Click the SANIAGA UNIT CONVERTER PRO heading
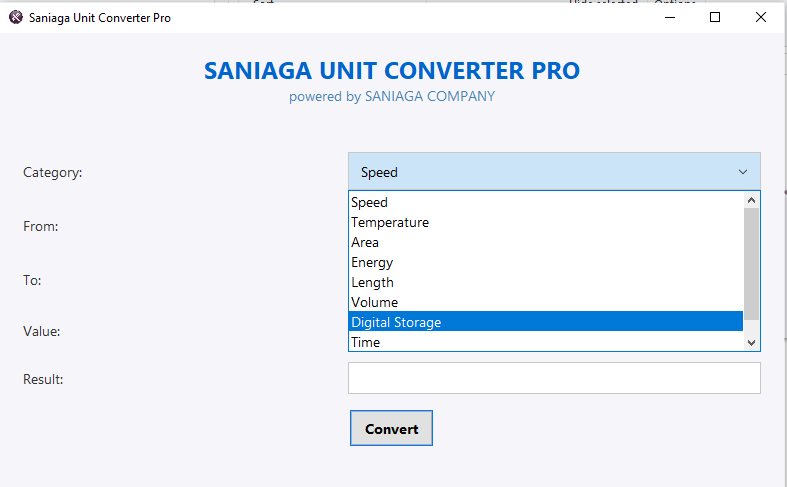The image size is (787, 487). [x=392, y=70]
